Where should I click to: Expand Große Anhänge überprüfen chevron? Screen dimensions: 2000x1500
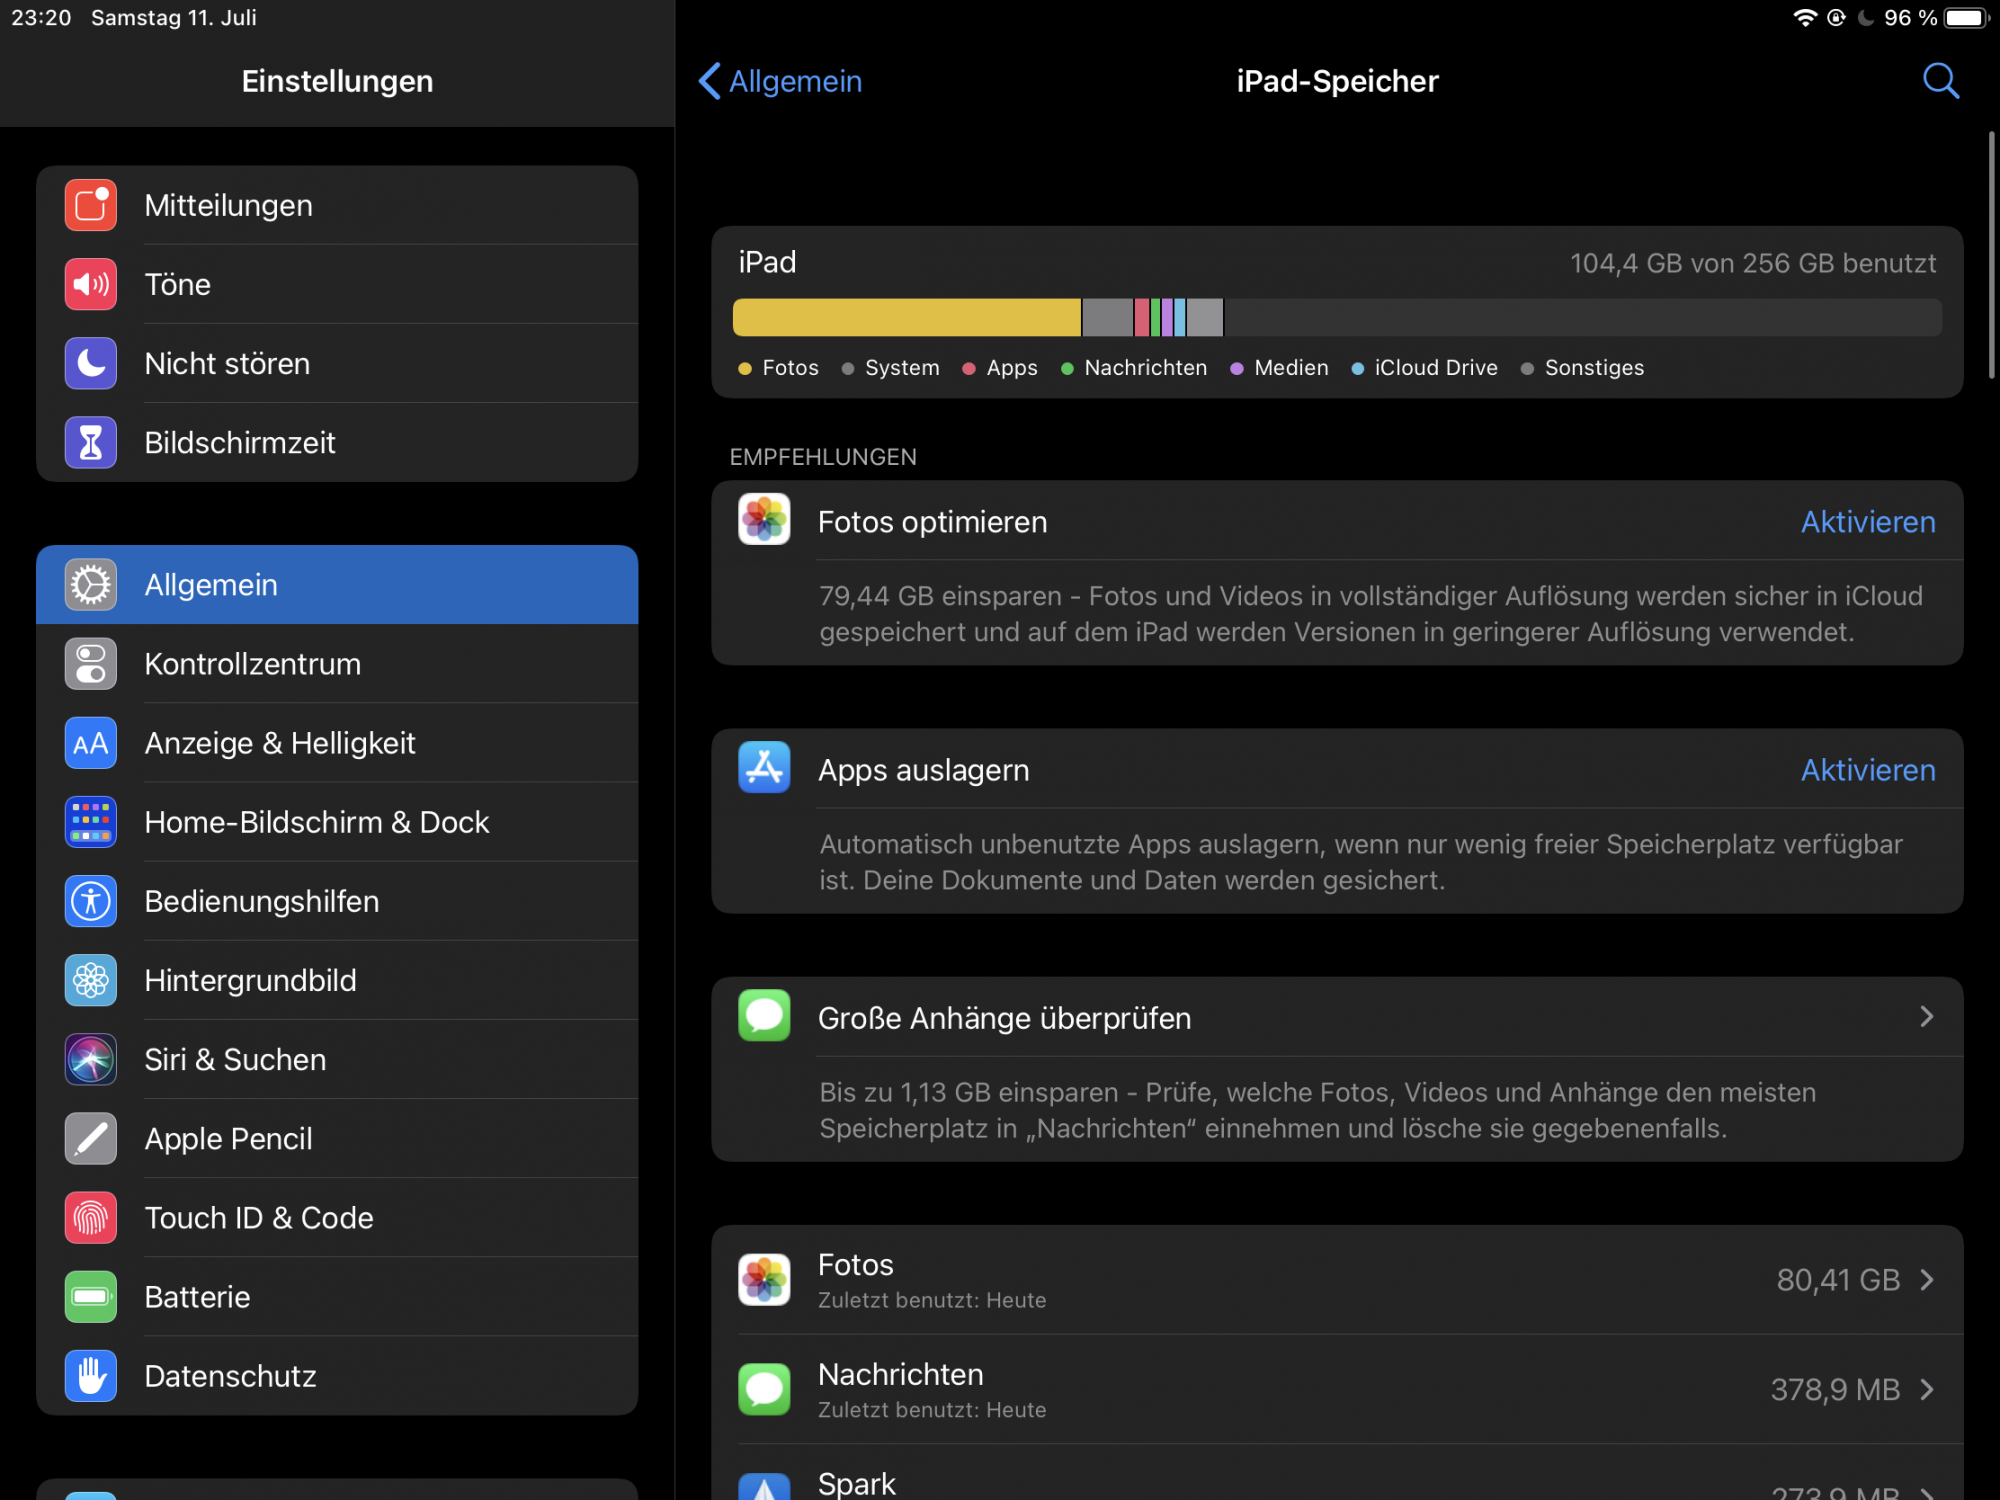[x=1926, y=1018]
